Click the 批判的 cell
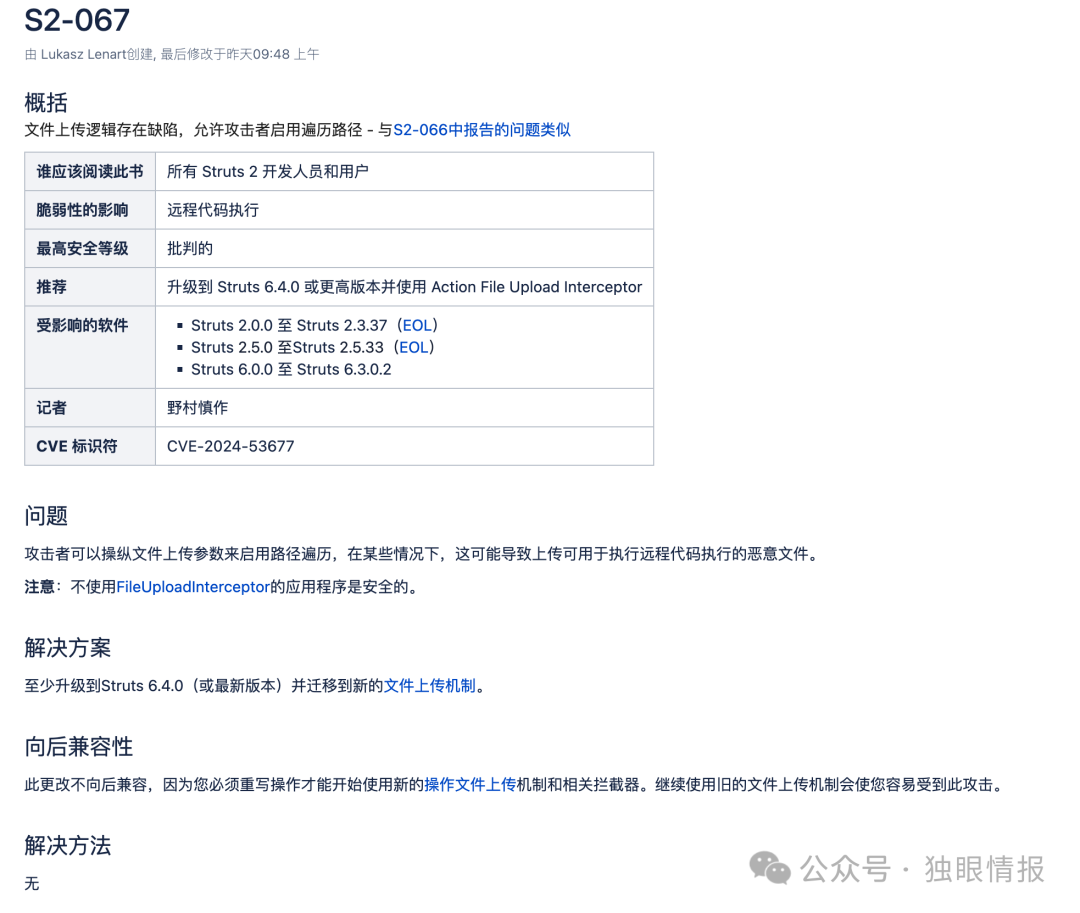Image resolution: width=1080 pixels, height=913 pixels. (x=404, y=249)
